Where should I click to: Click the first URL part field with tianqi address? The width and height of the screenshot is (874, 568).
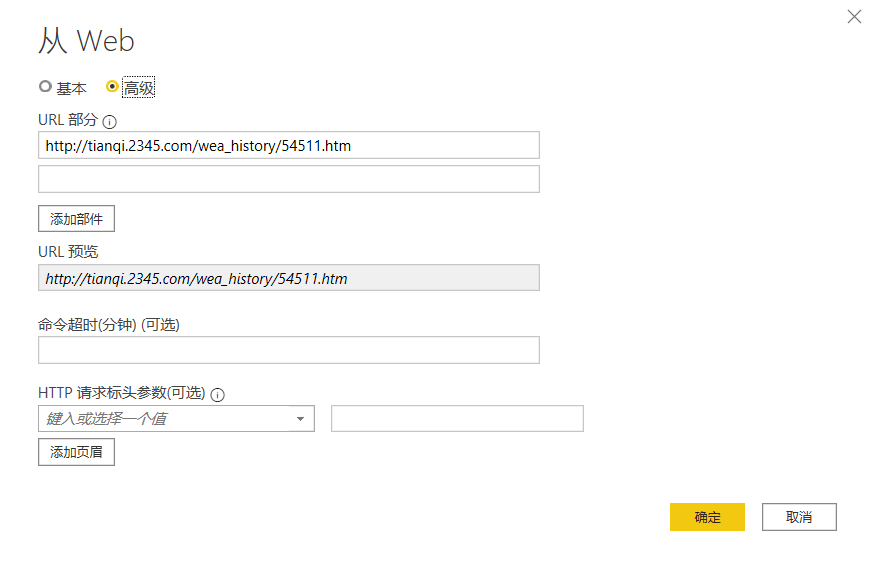[x=289, y=145]
